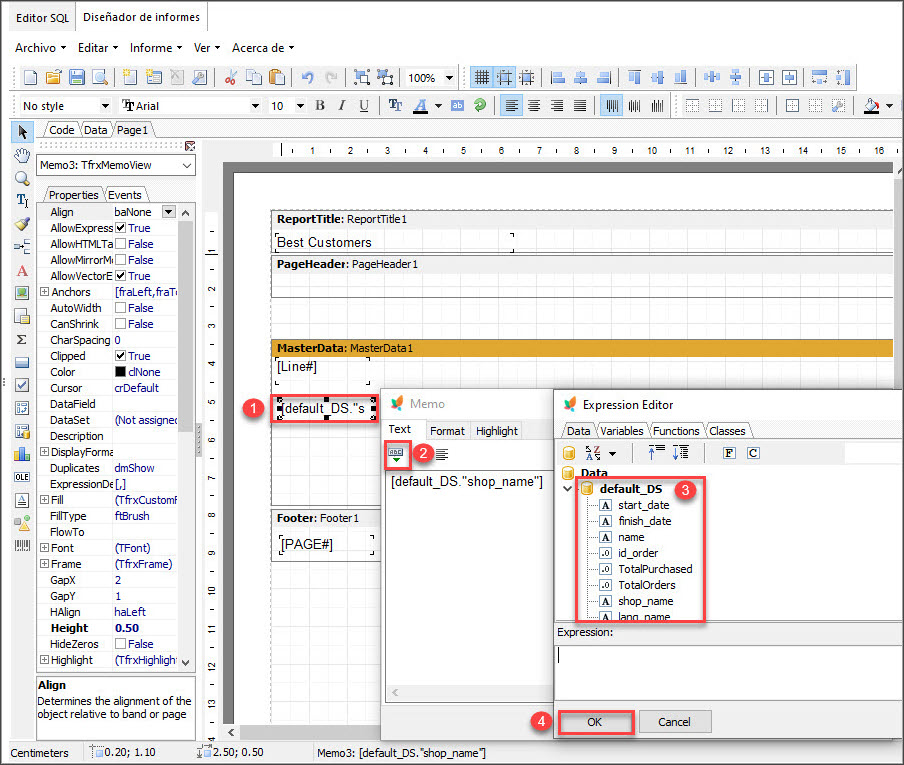Image resolution: width=904 pixels, height=765 pixels.
Task: Open the Archivo menu
Action: pyautogui.click(x=40, y=48)
